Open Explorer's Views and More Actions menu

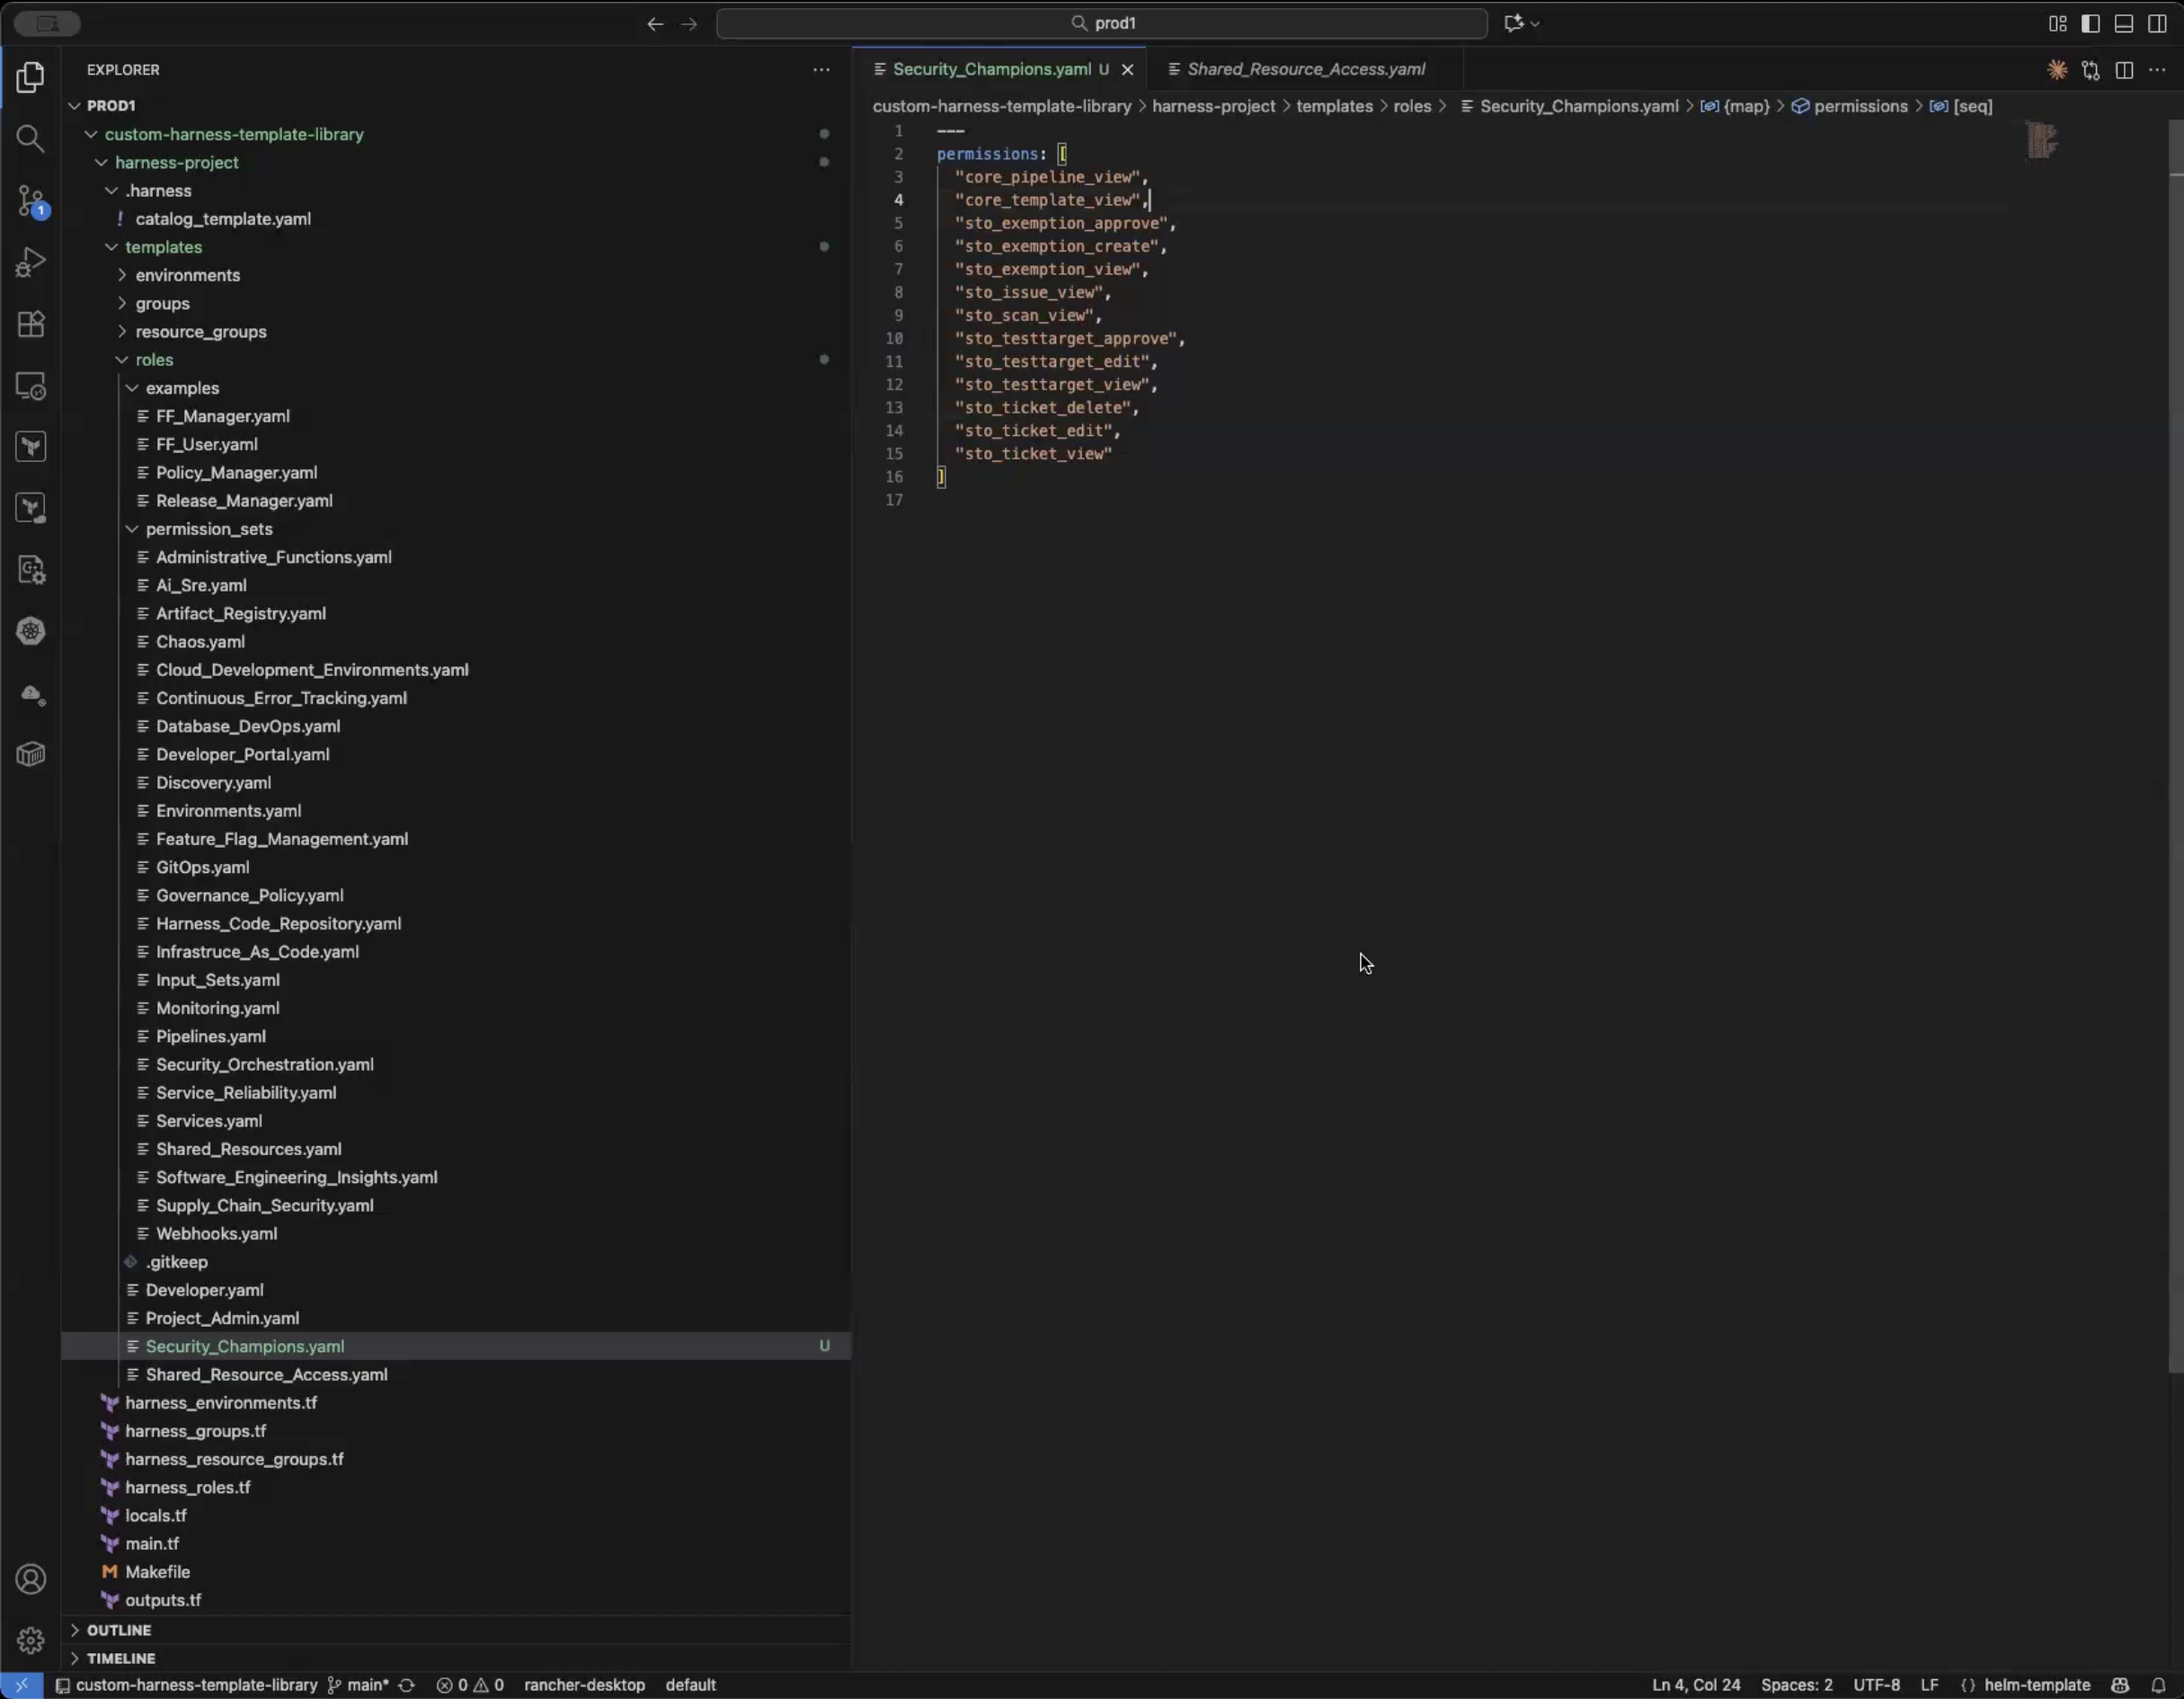coord(821,70)
